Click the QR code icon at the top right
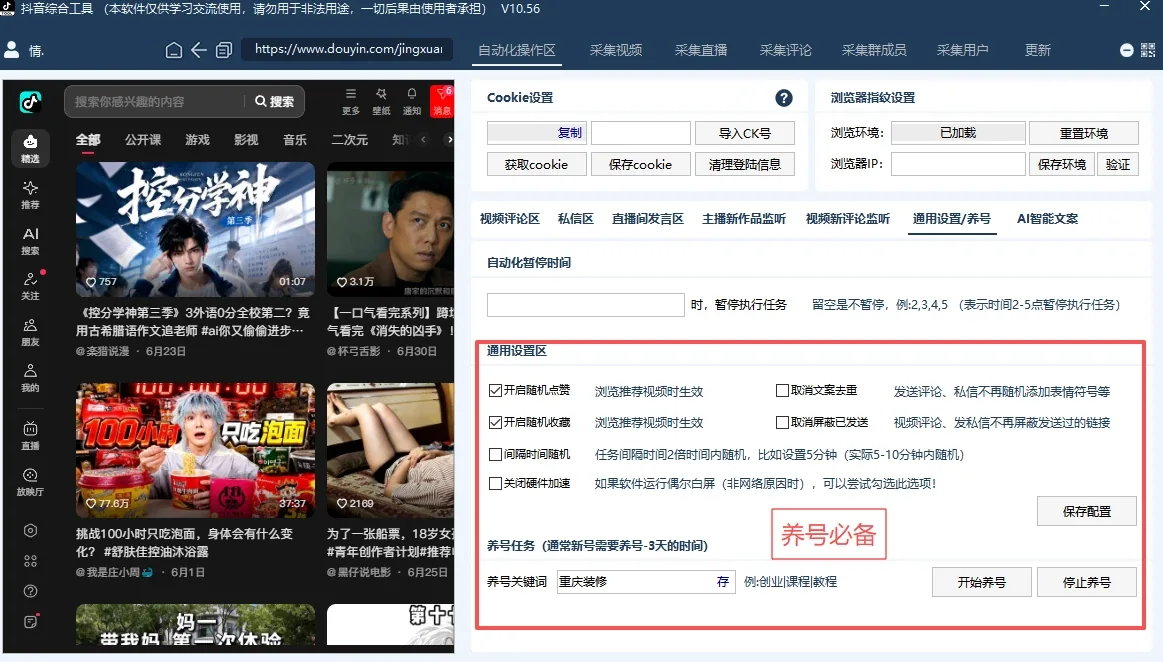 coord(1147,50)
